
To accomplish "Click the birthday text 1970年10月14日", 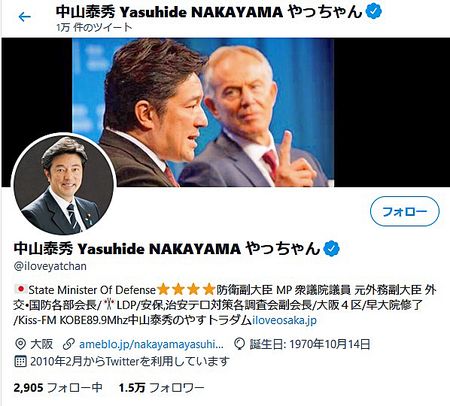I will tap(330, 344).
